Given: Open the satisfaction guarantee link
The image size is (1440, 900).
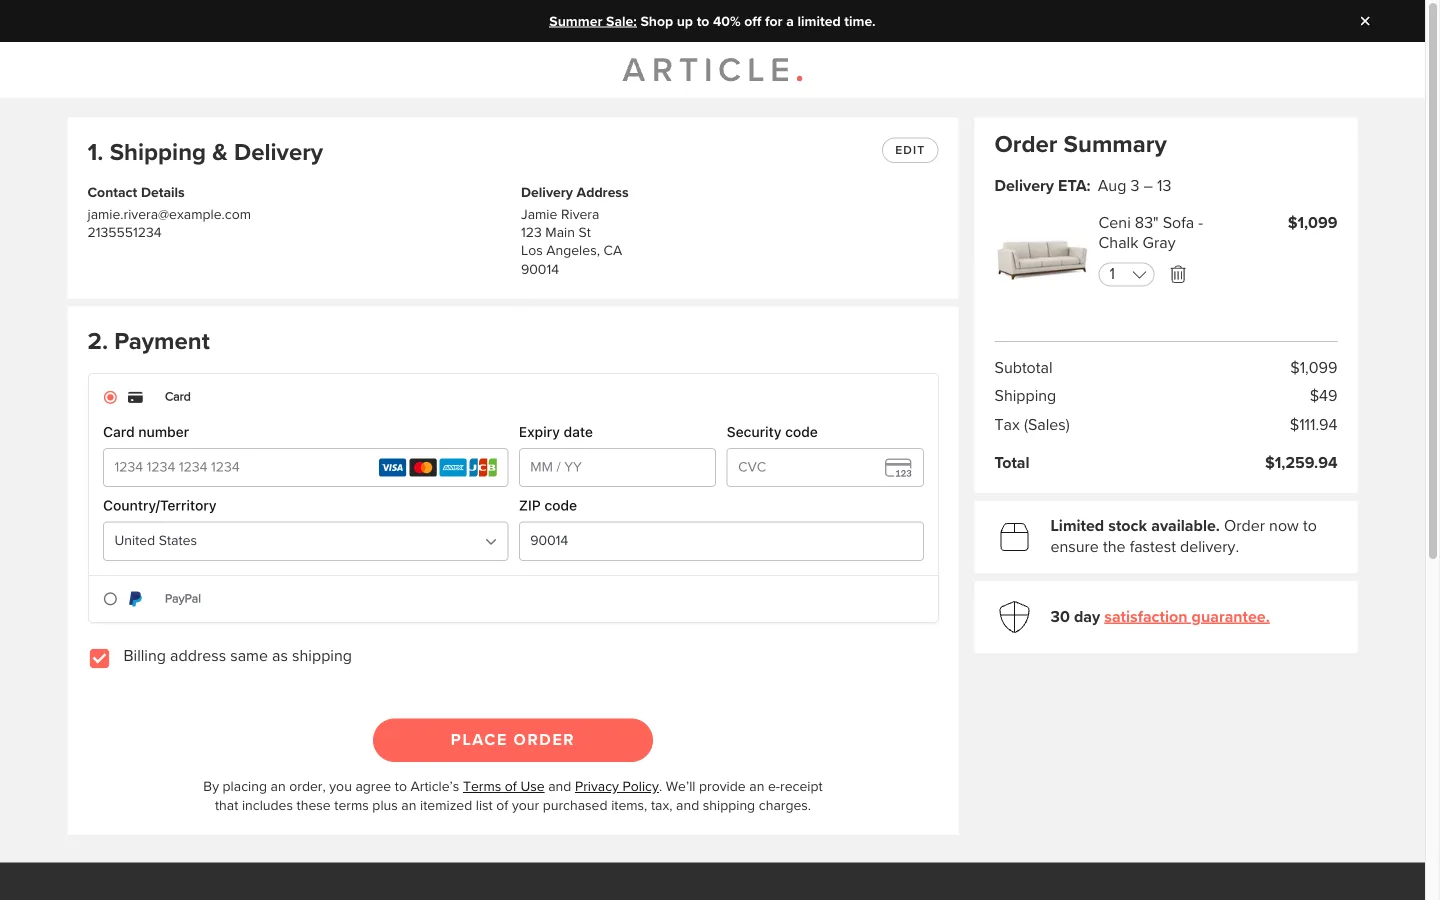Looking at the screenshot, I should pos(1186,617).
